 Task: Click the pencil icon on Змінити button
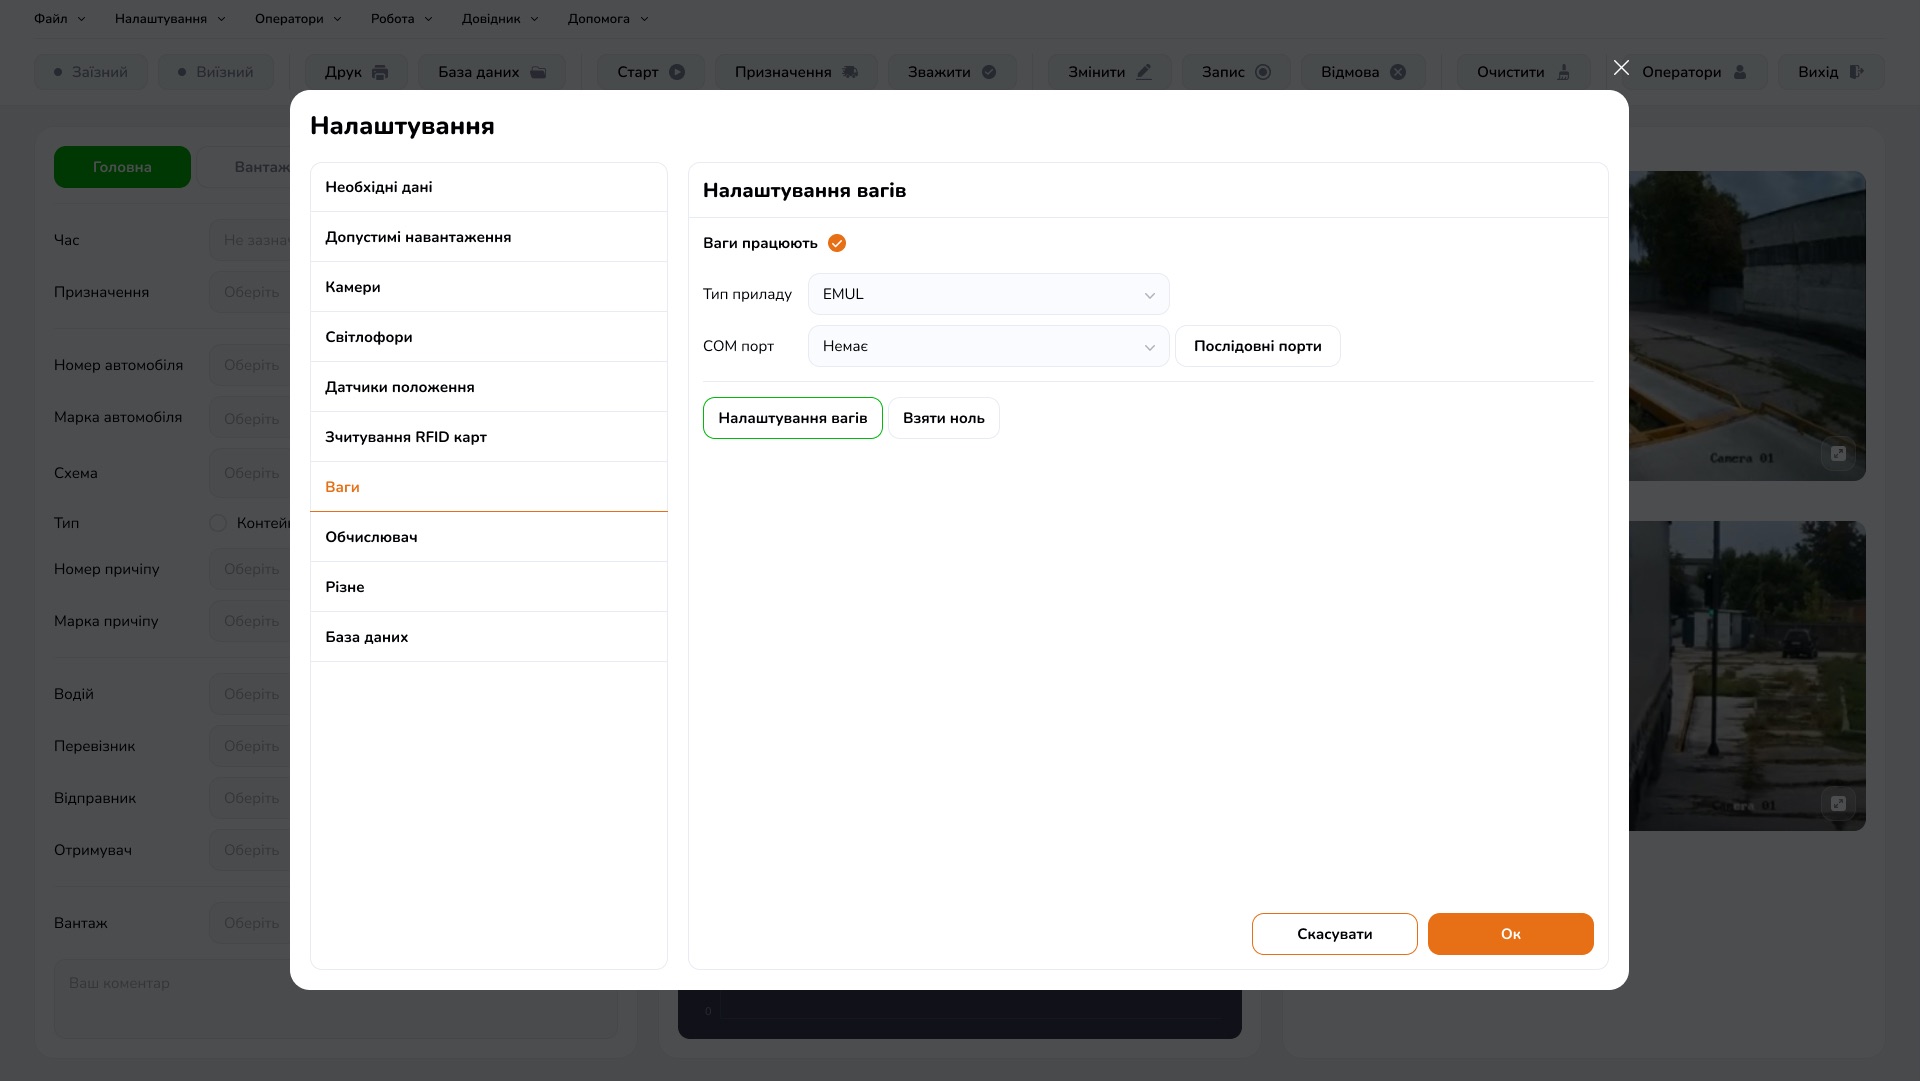click(x=1144, y=72)
